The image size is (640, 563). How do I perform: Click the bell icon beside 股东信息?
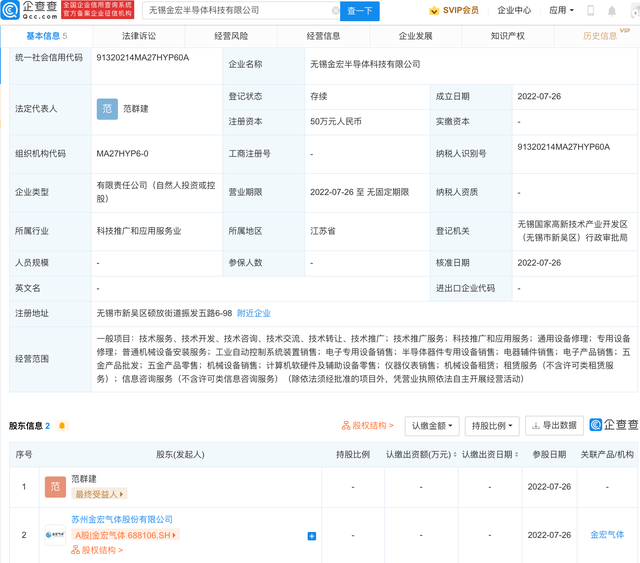click(x=62, y=426)
